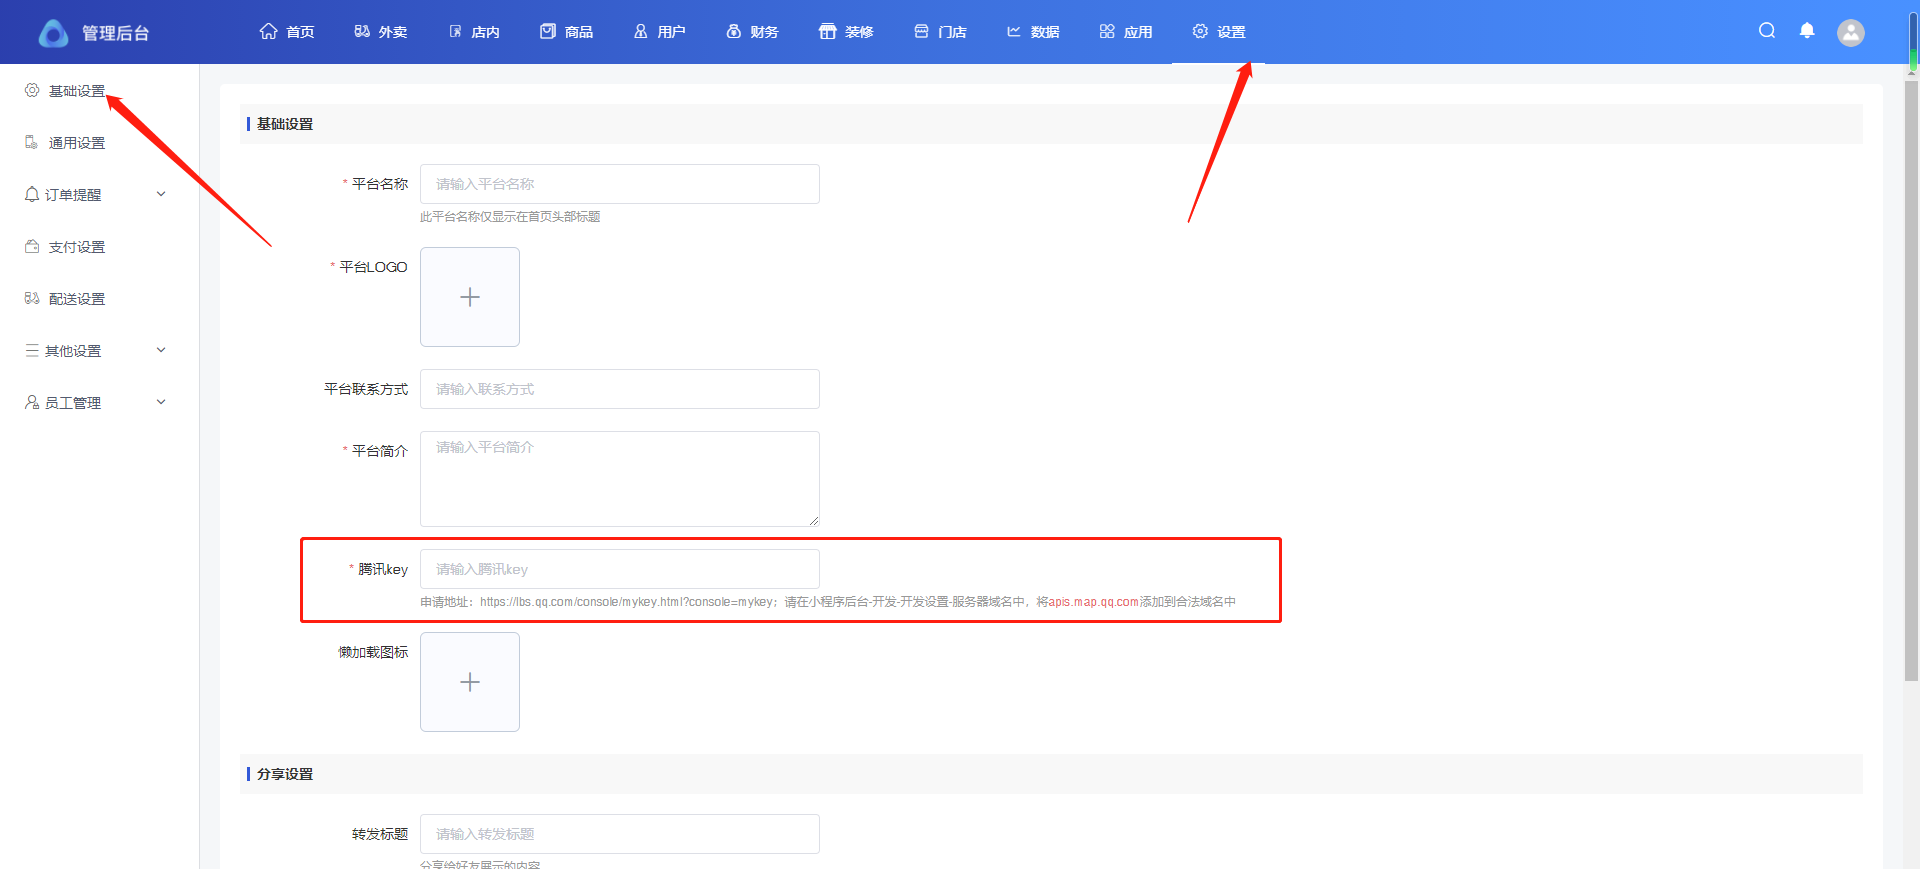Click the blue platform logo icon

click(x=53, y=33)
